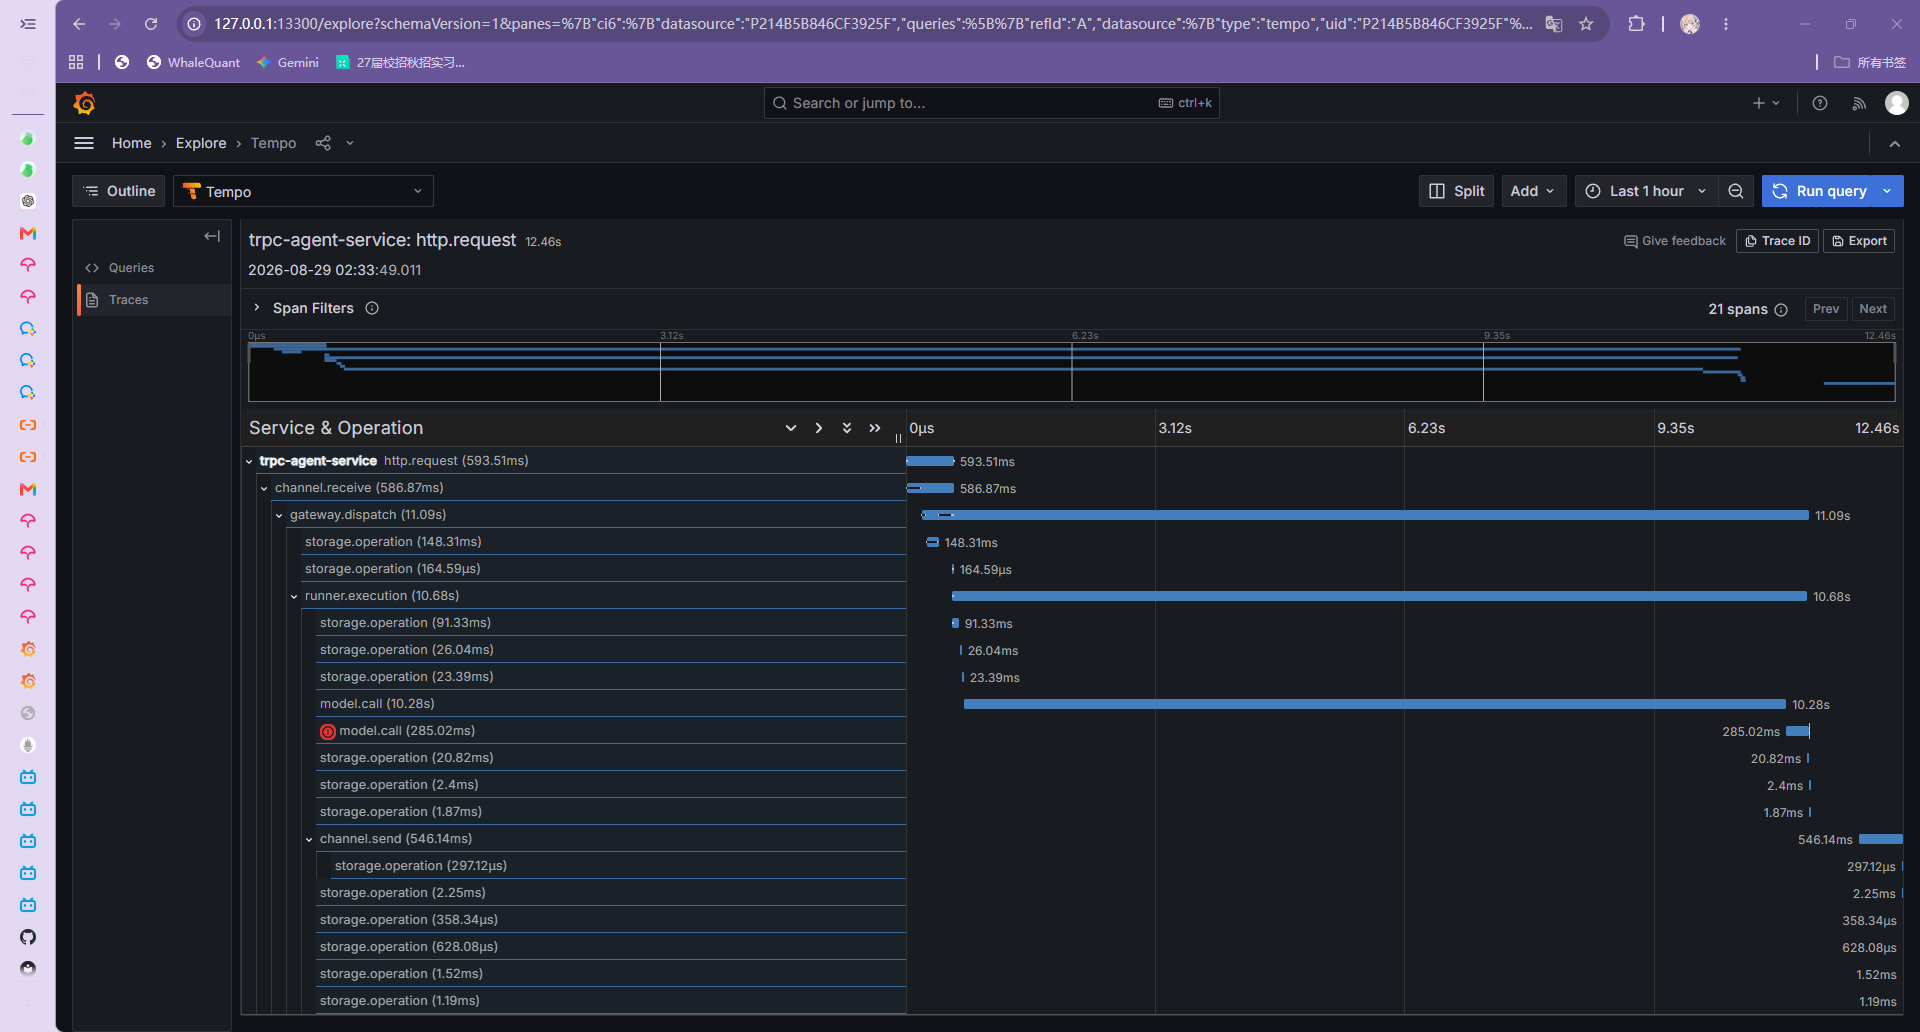Share the current Explore view
1920x1032 pixels.
tap(323, 143)
